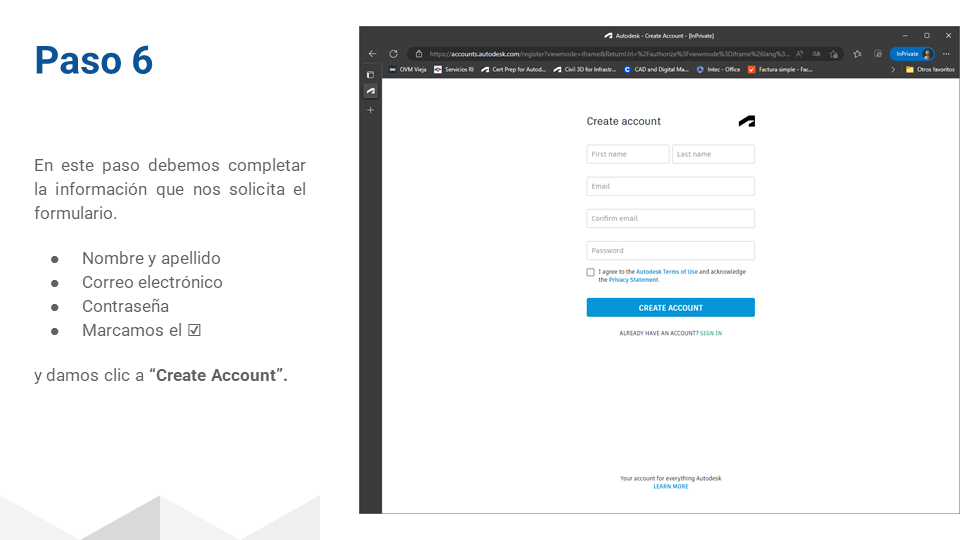
Task: Maximize the browser window
Action: tap(927, 36)
